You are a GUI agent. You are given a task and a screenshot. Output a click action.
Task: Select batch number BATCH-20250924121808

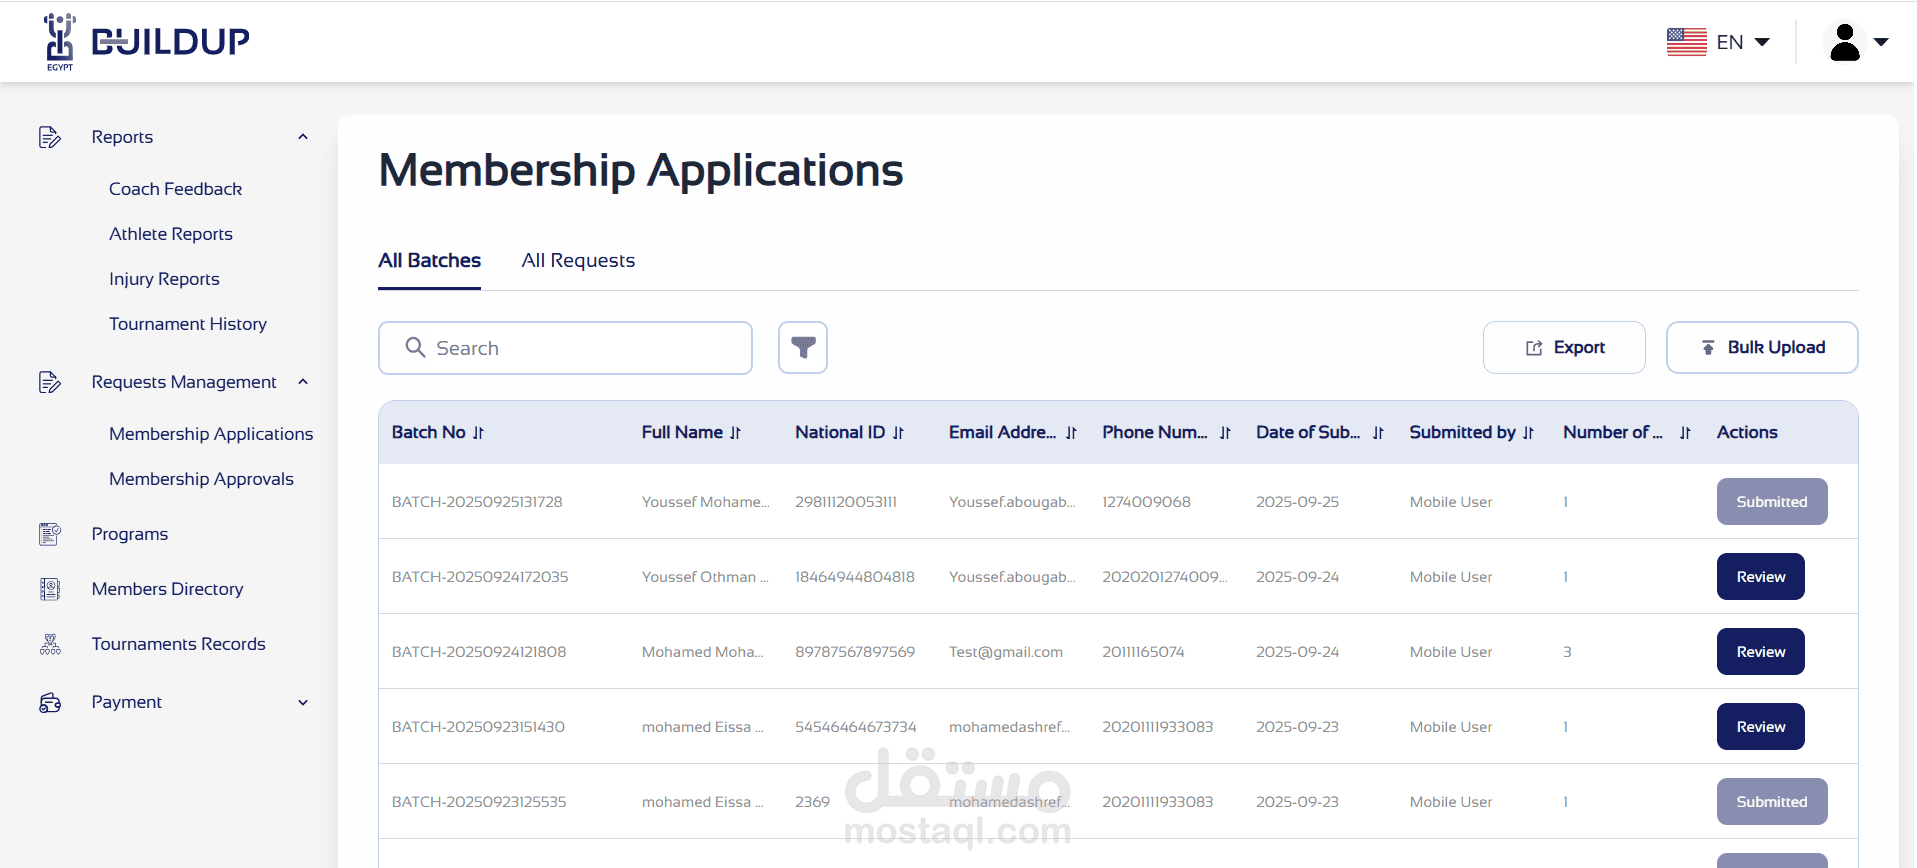tap(479, 652)
